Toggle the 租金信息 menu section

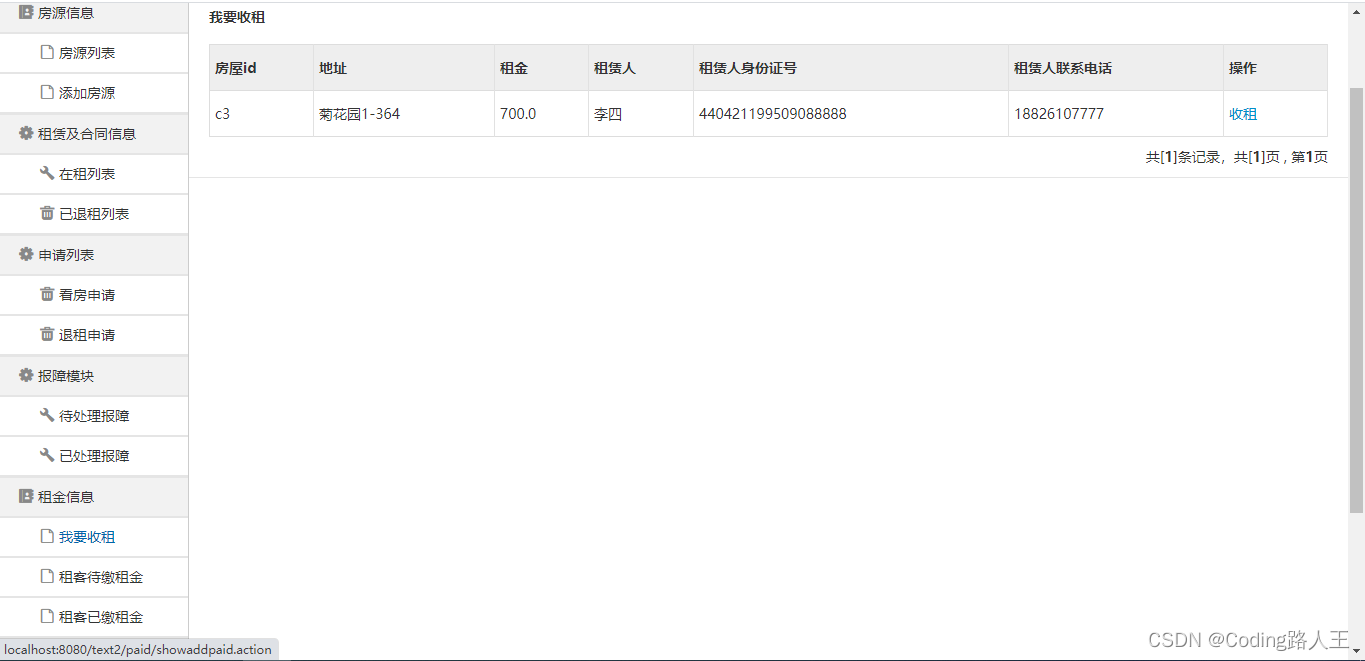(x=94, y=497)
